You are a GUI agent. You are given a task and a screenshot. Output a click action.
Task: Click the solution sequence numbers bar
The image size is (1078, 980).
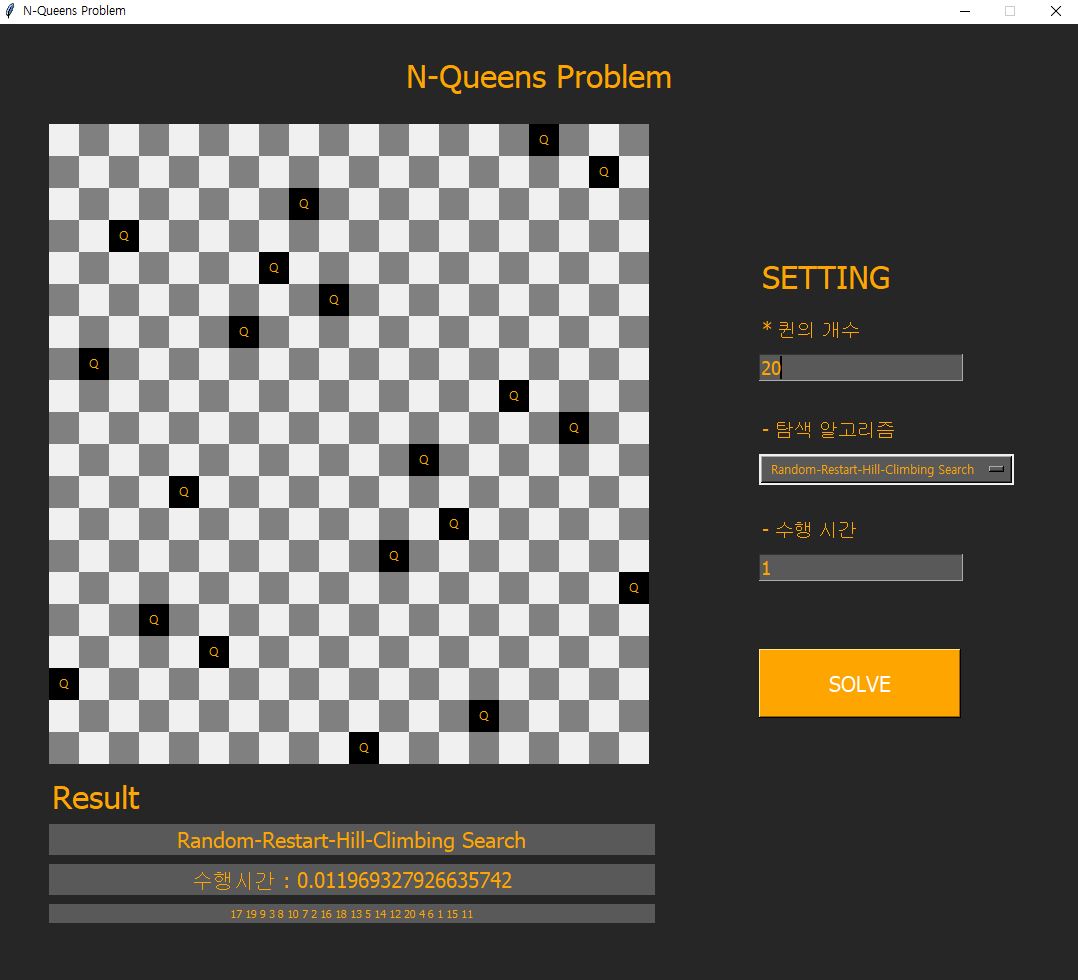[352, 913]
